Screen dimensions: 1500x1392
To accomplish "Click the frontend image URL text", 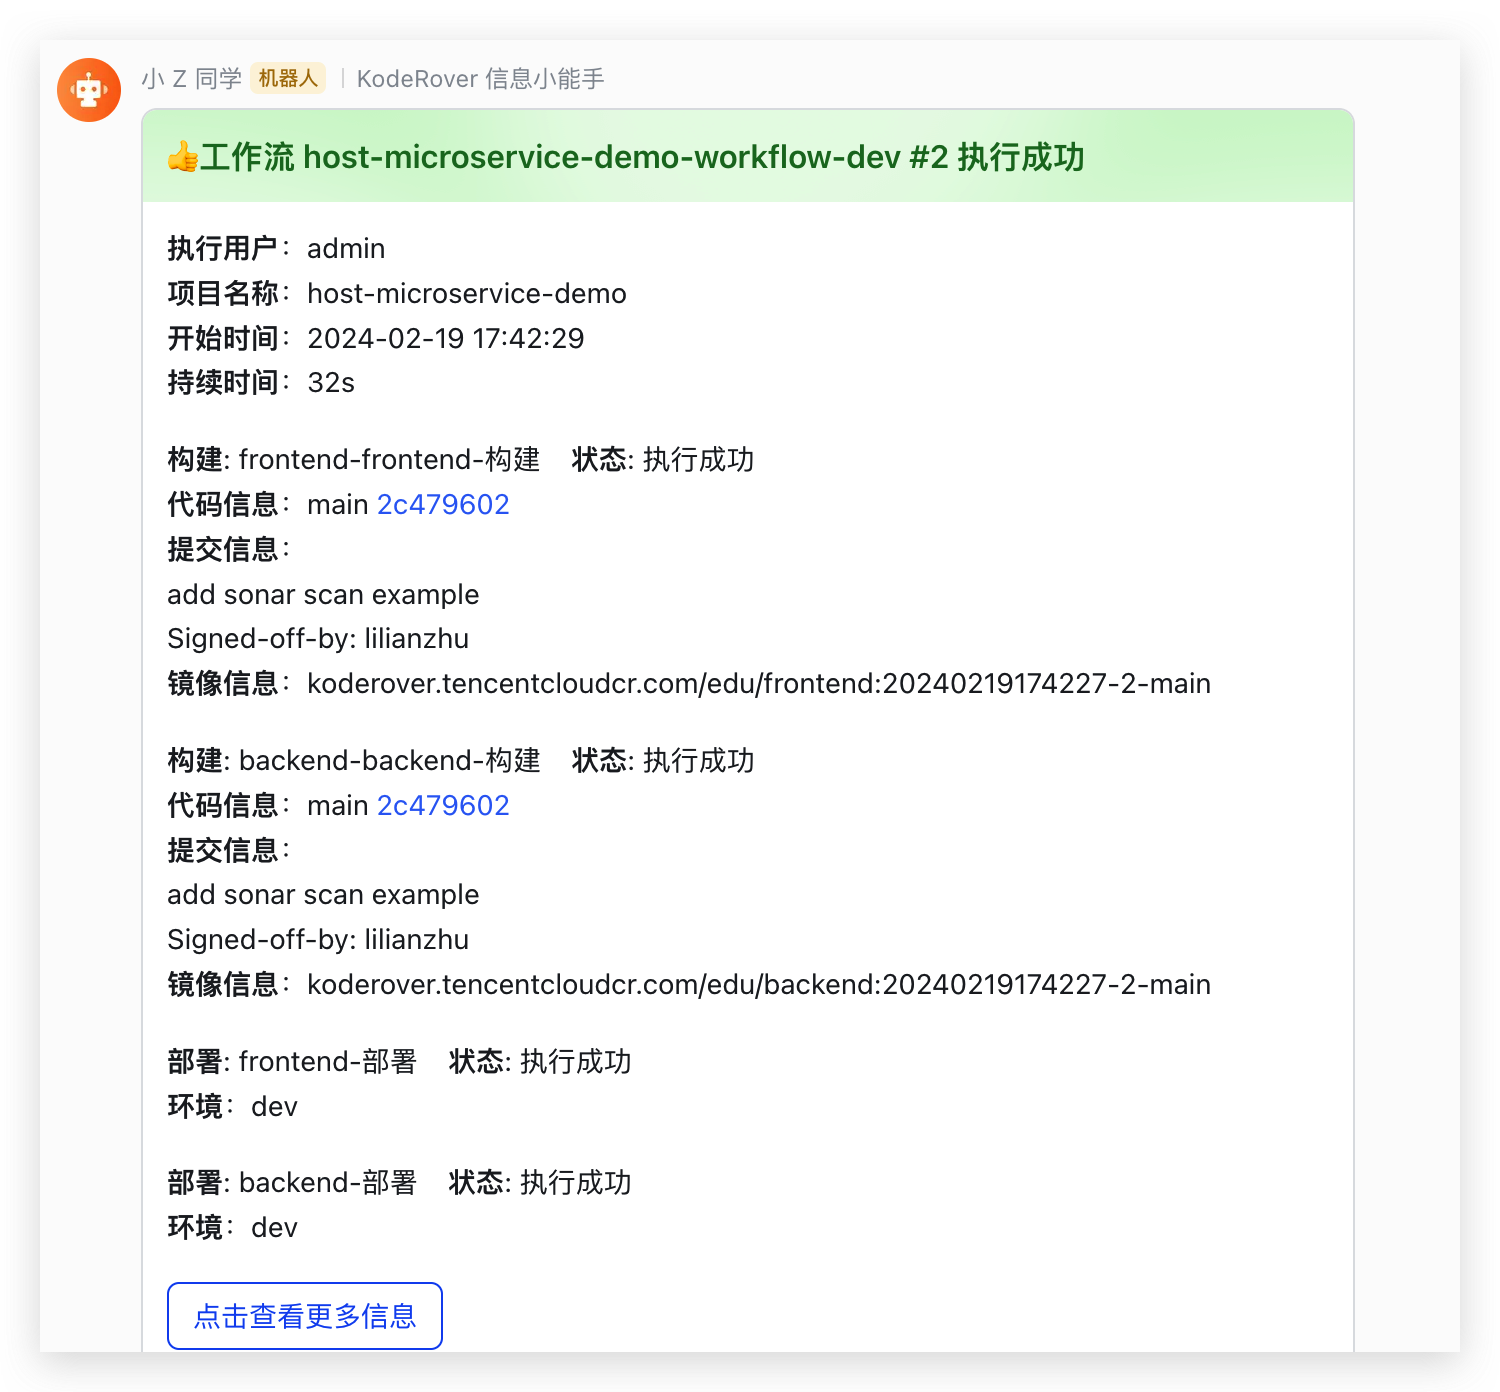I will point(758,683).
